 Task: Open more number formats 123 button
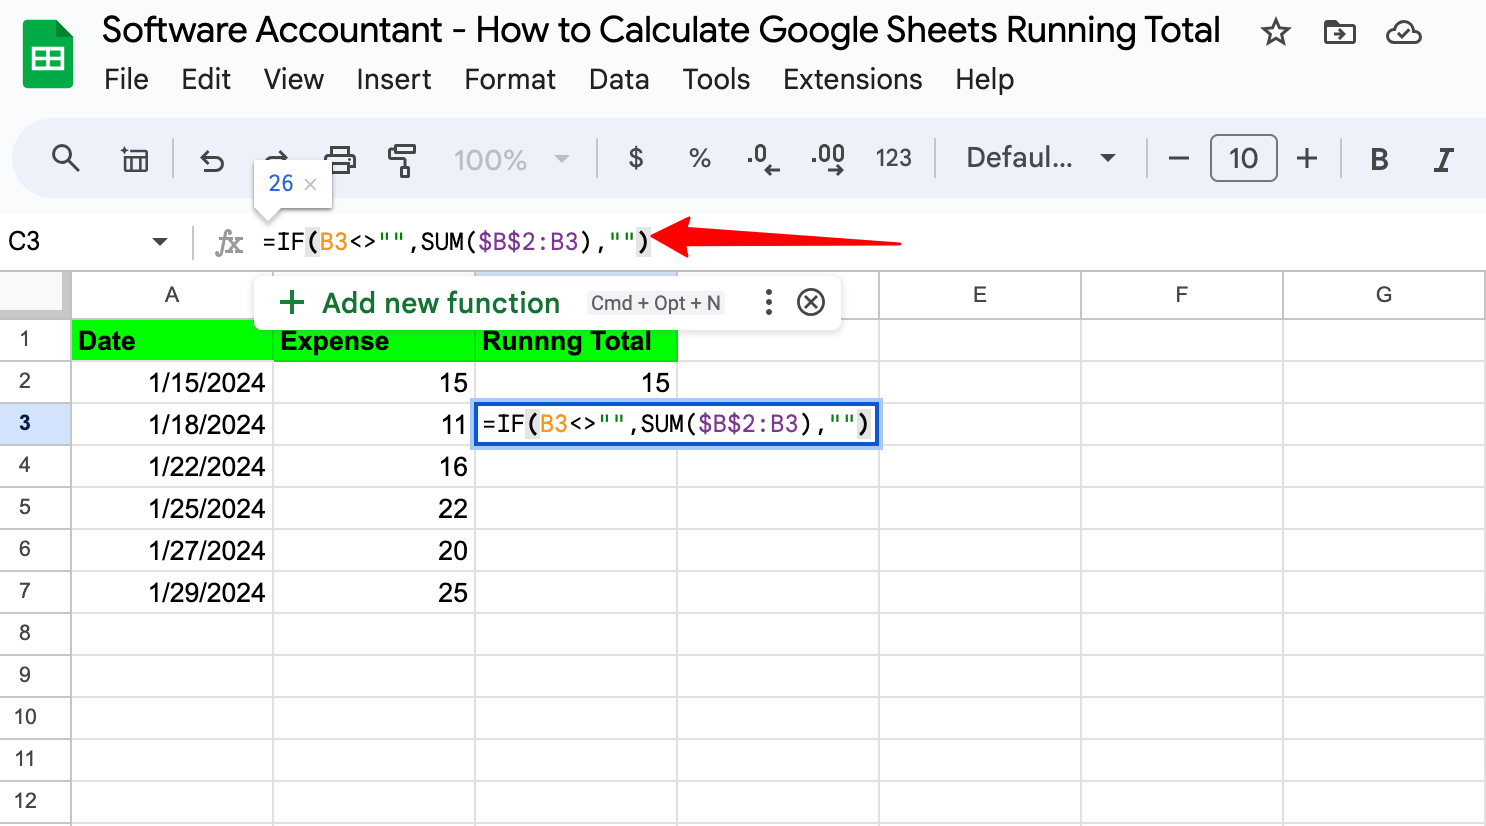click(893, 158)
